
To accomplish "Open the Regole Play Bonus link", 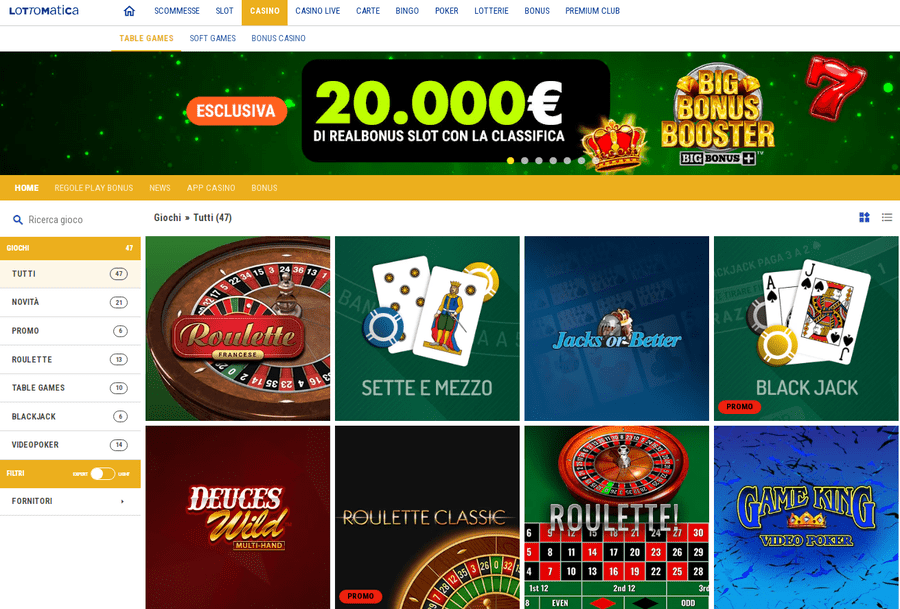I will coord(94,188).
